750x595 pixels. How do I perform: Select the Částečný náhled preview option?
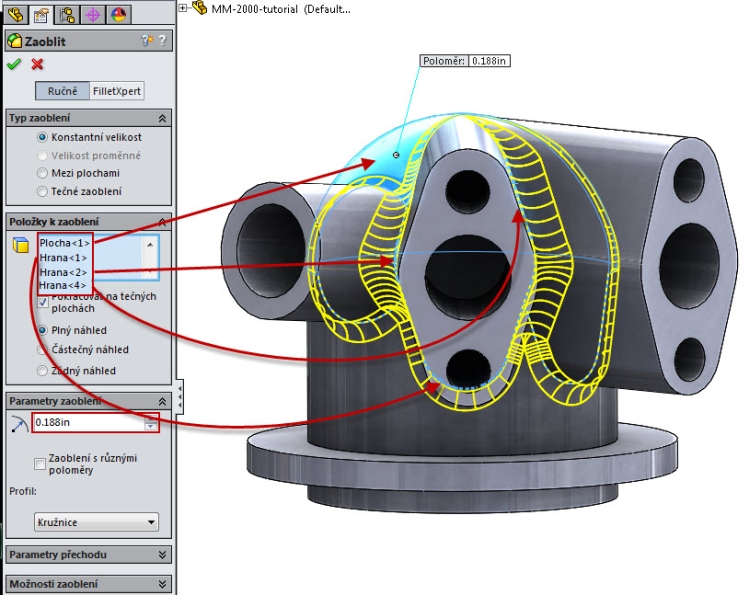coord(42,350)
